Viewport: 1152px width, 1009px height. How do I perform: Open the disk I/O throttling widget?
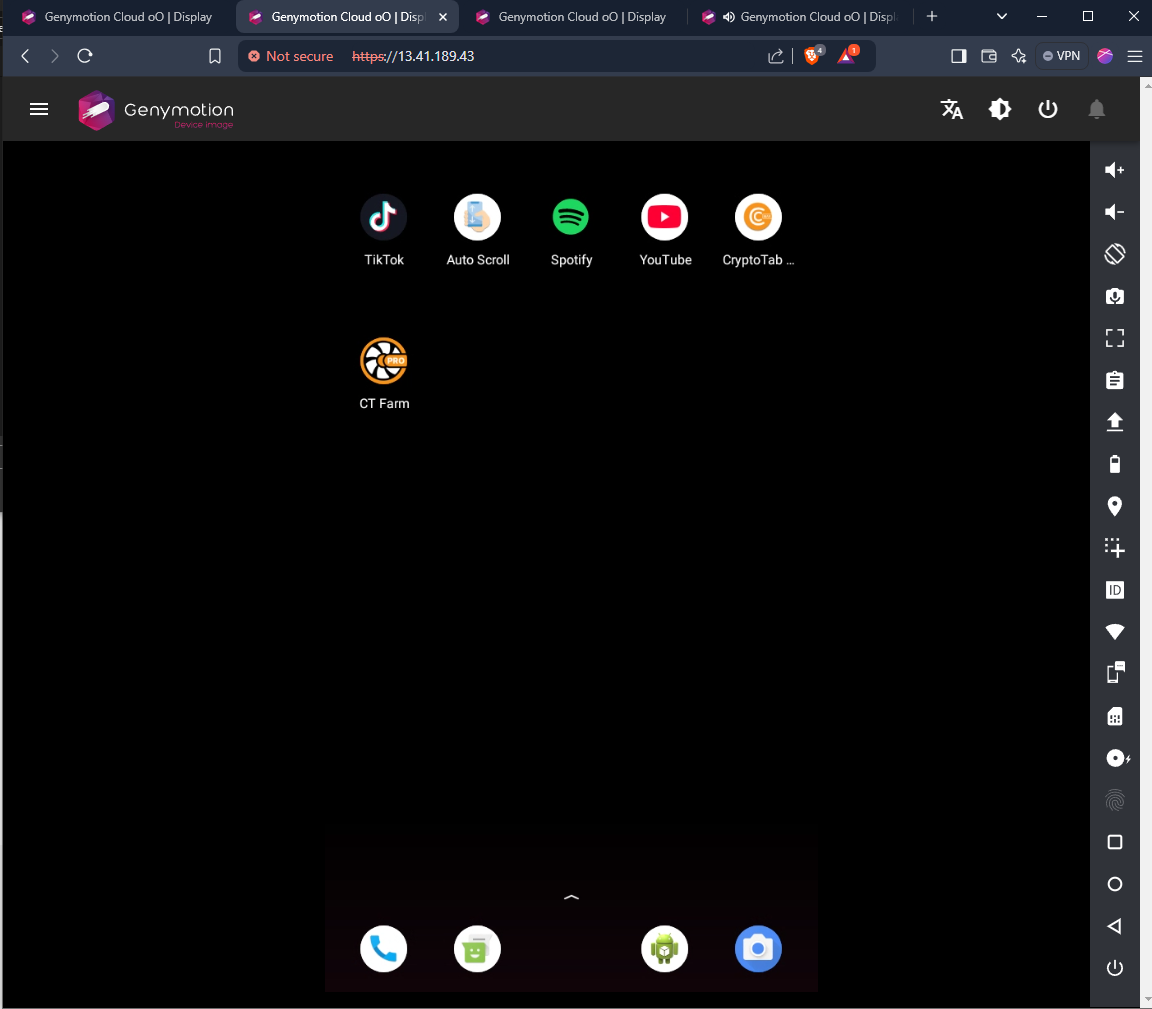(1117, 758)
